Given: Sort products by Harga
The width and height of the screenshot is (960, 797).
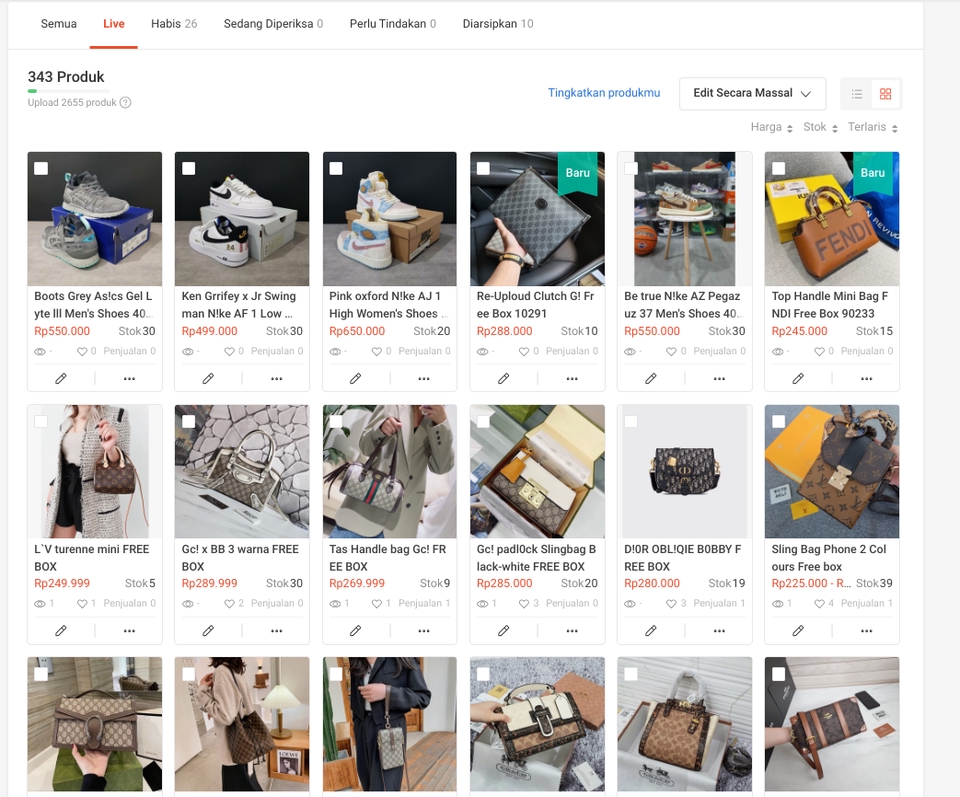Looking at the screenshot, I should pyautogui.click(x=771, y=127).
